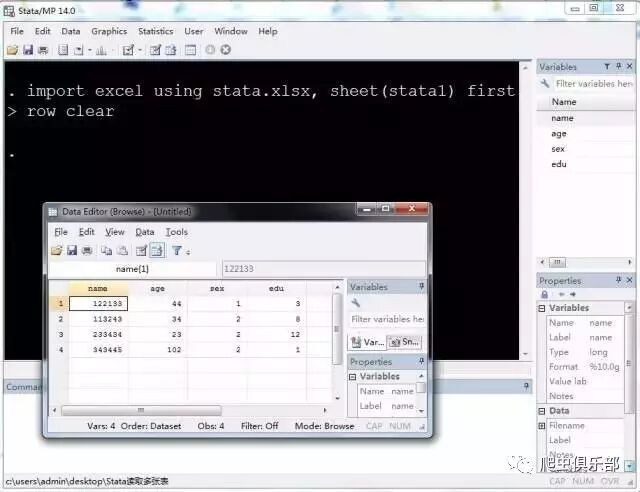This screenshot has width=640, height=492.
Task: Toggle pin on Data Editor Properties panel
Action: (422, 361)
